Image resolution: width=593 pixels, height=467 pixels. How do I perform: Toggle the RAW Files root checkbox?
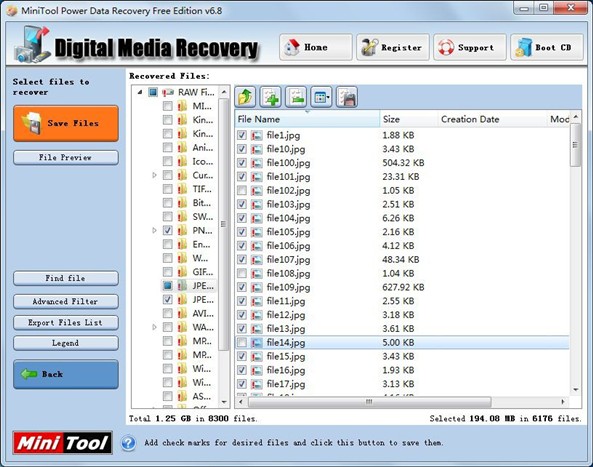point(153,92)
